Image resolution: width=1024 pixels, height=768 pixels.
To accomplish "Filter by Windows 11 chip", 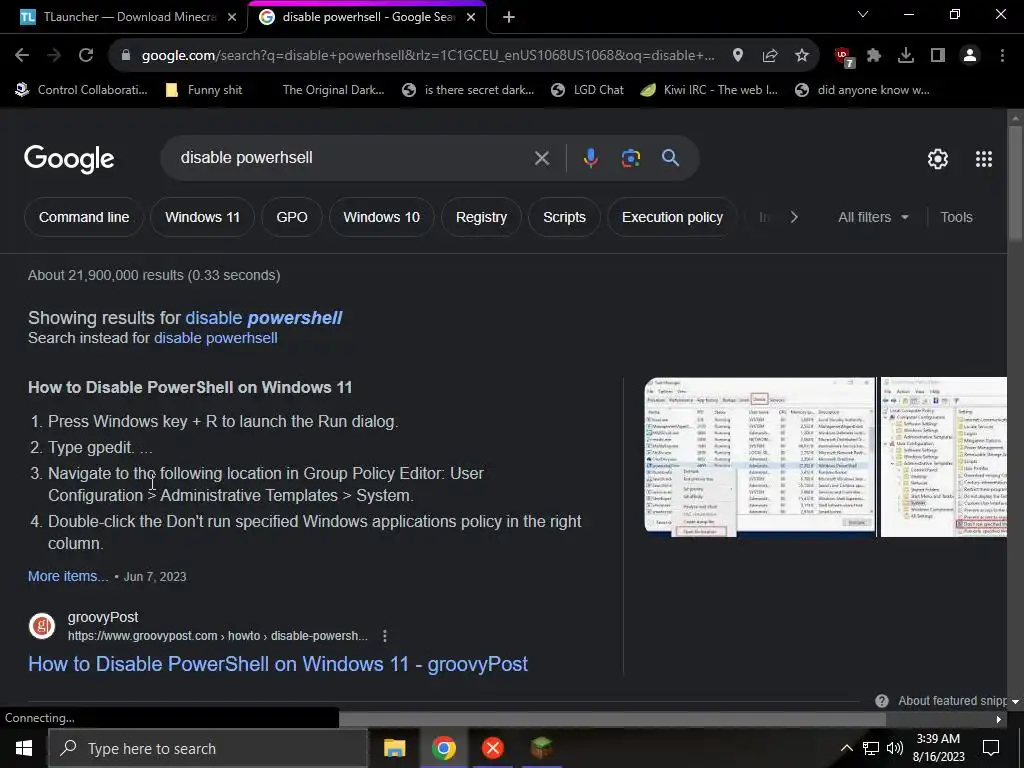I will point(202,217).
